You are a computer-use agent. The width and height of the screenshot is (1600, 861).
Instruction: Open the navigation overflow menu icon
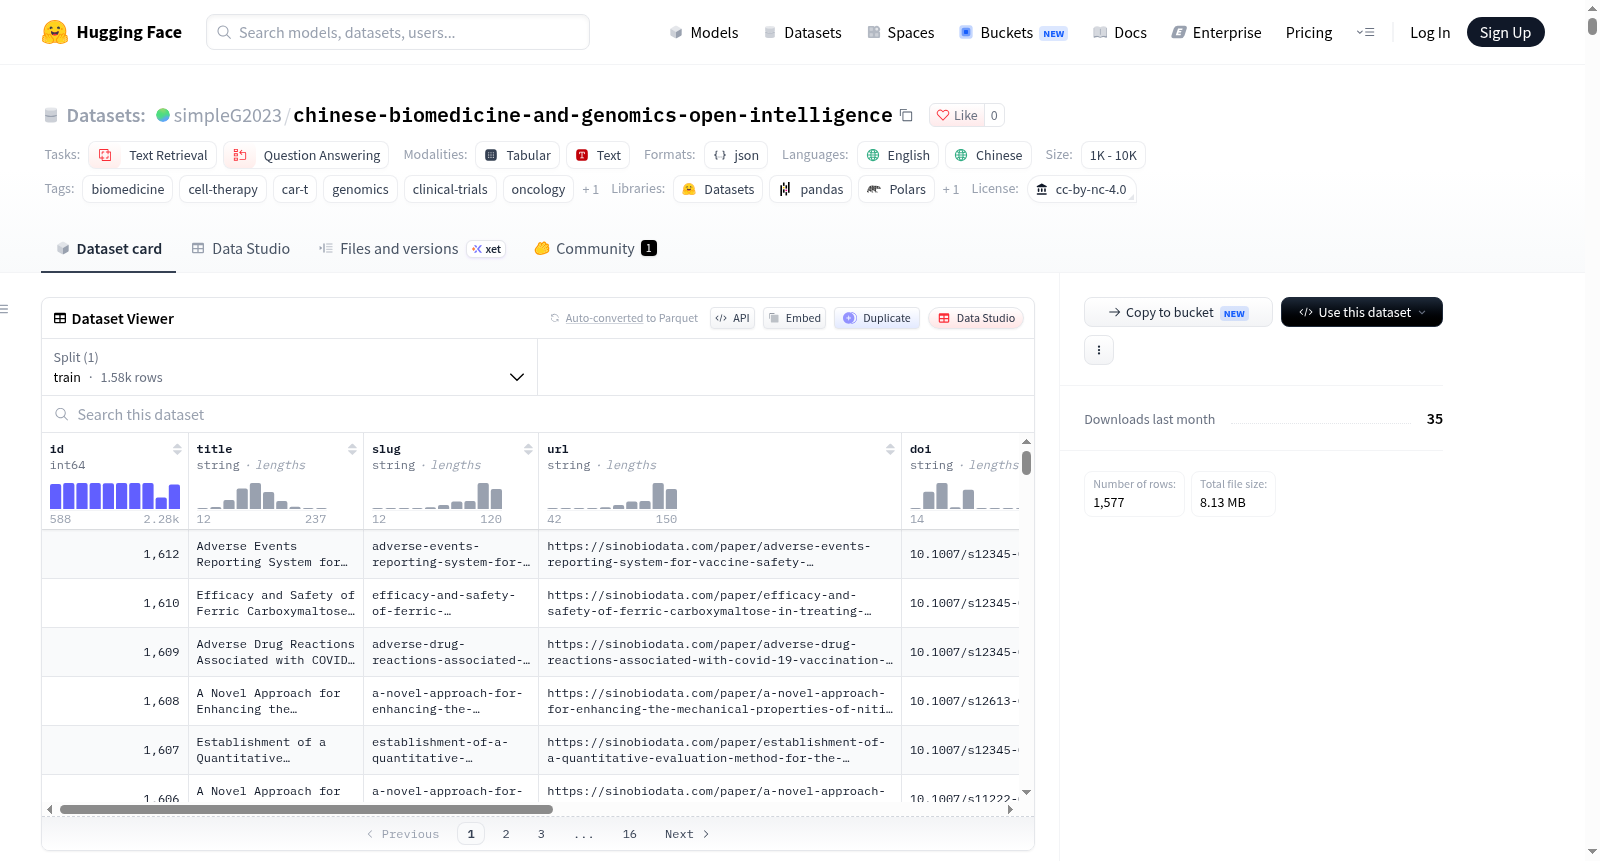(1365, 32)
